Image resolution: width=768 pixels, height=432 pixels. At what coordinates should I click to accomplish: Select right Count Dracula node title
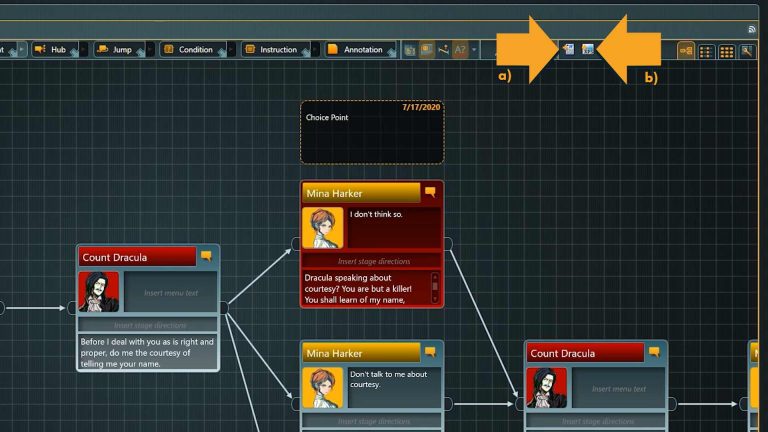pos(585,353)
